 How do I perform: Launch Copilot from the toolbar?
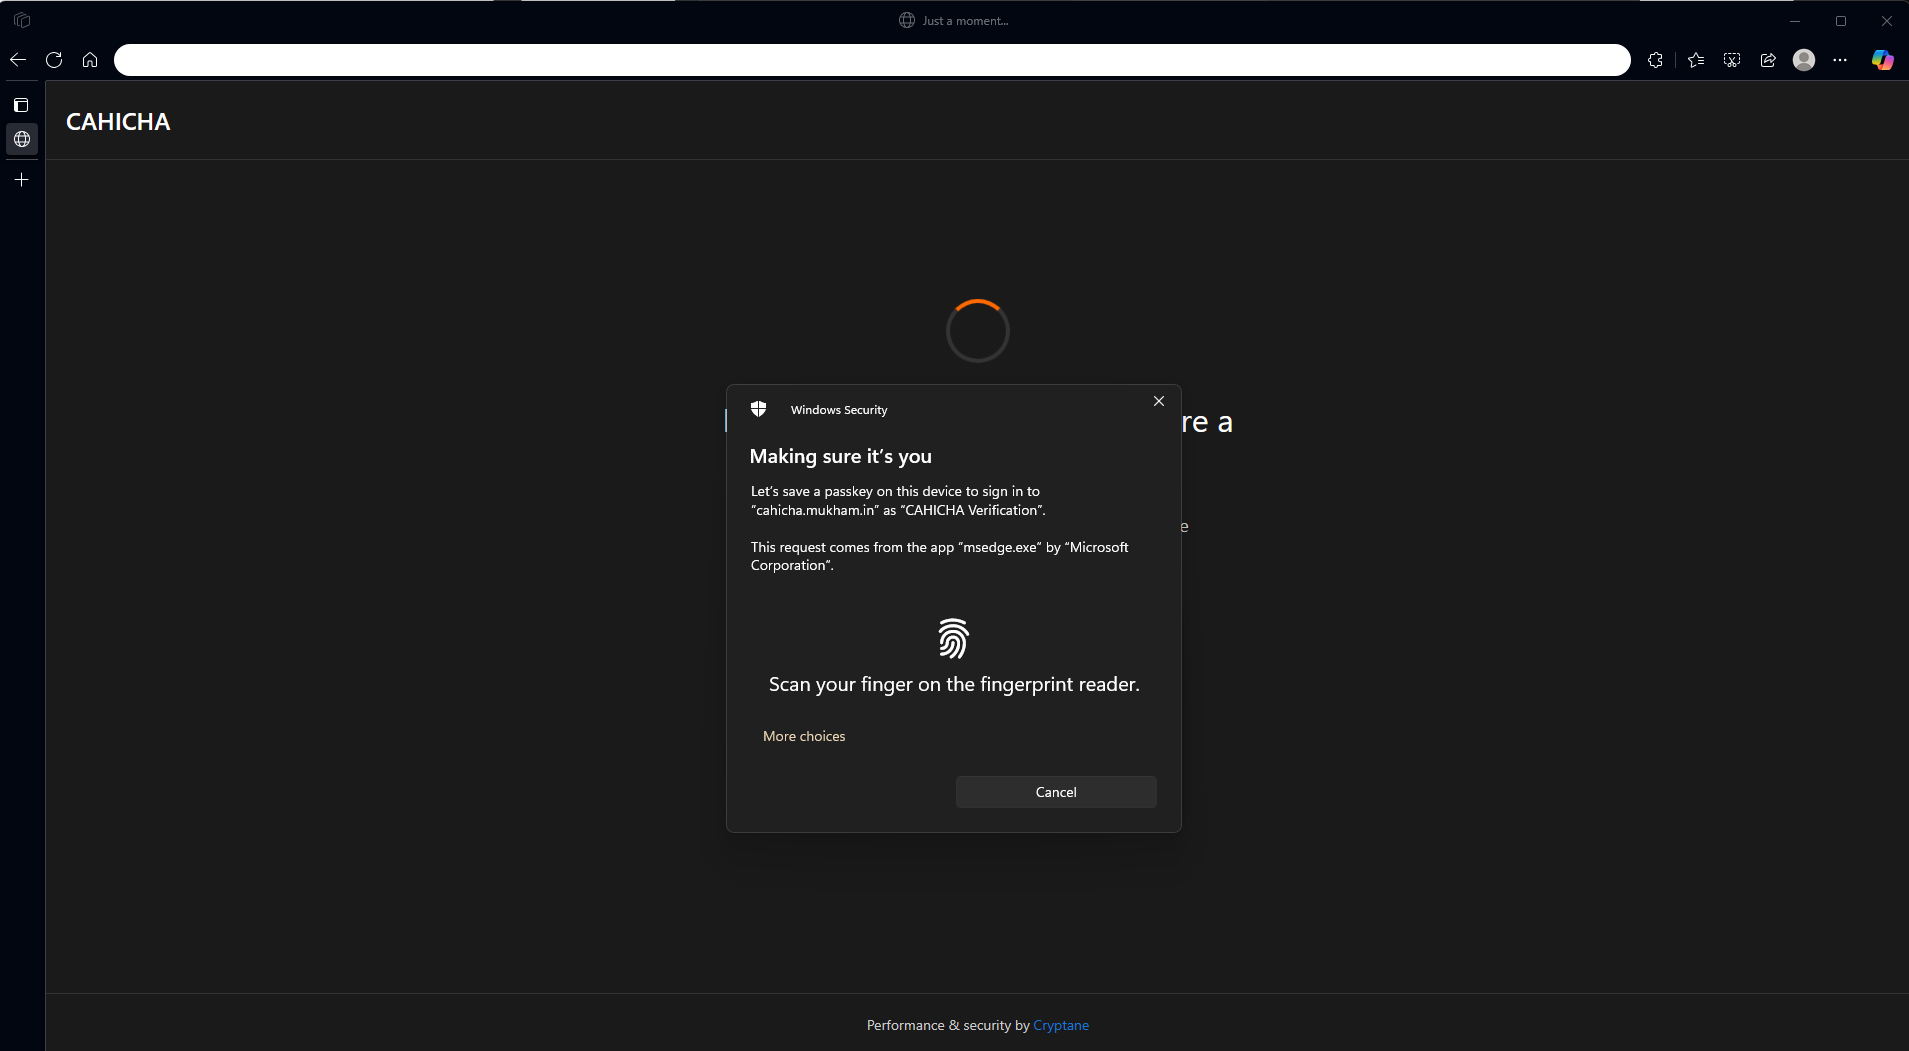pyautogui.click(x=1882, y=60)
